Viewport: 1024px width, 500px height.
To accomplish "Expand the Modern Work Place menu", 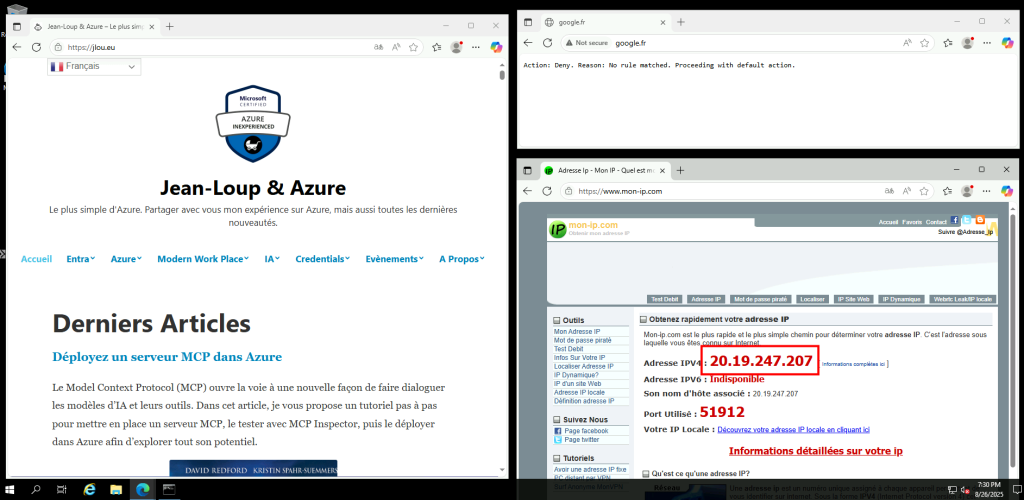I will [203, 258].
